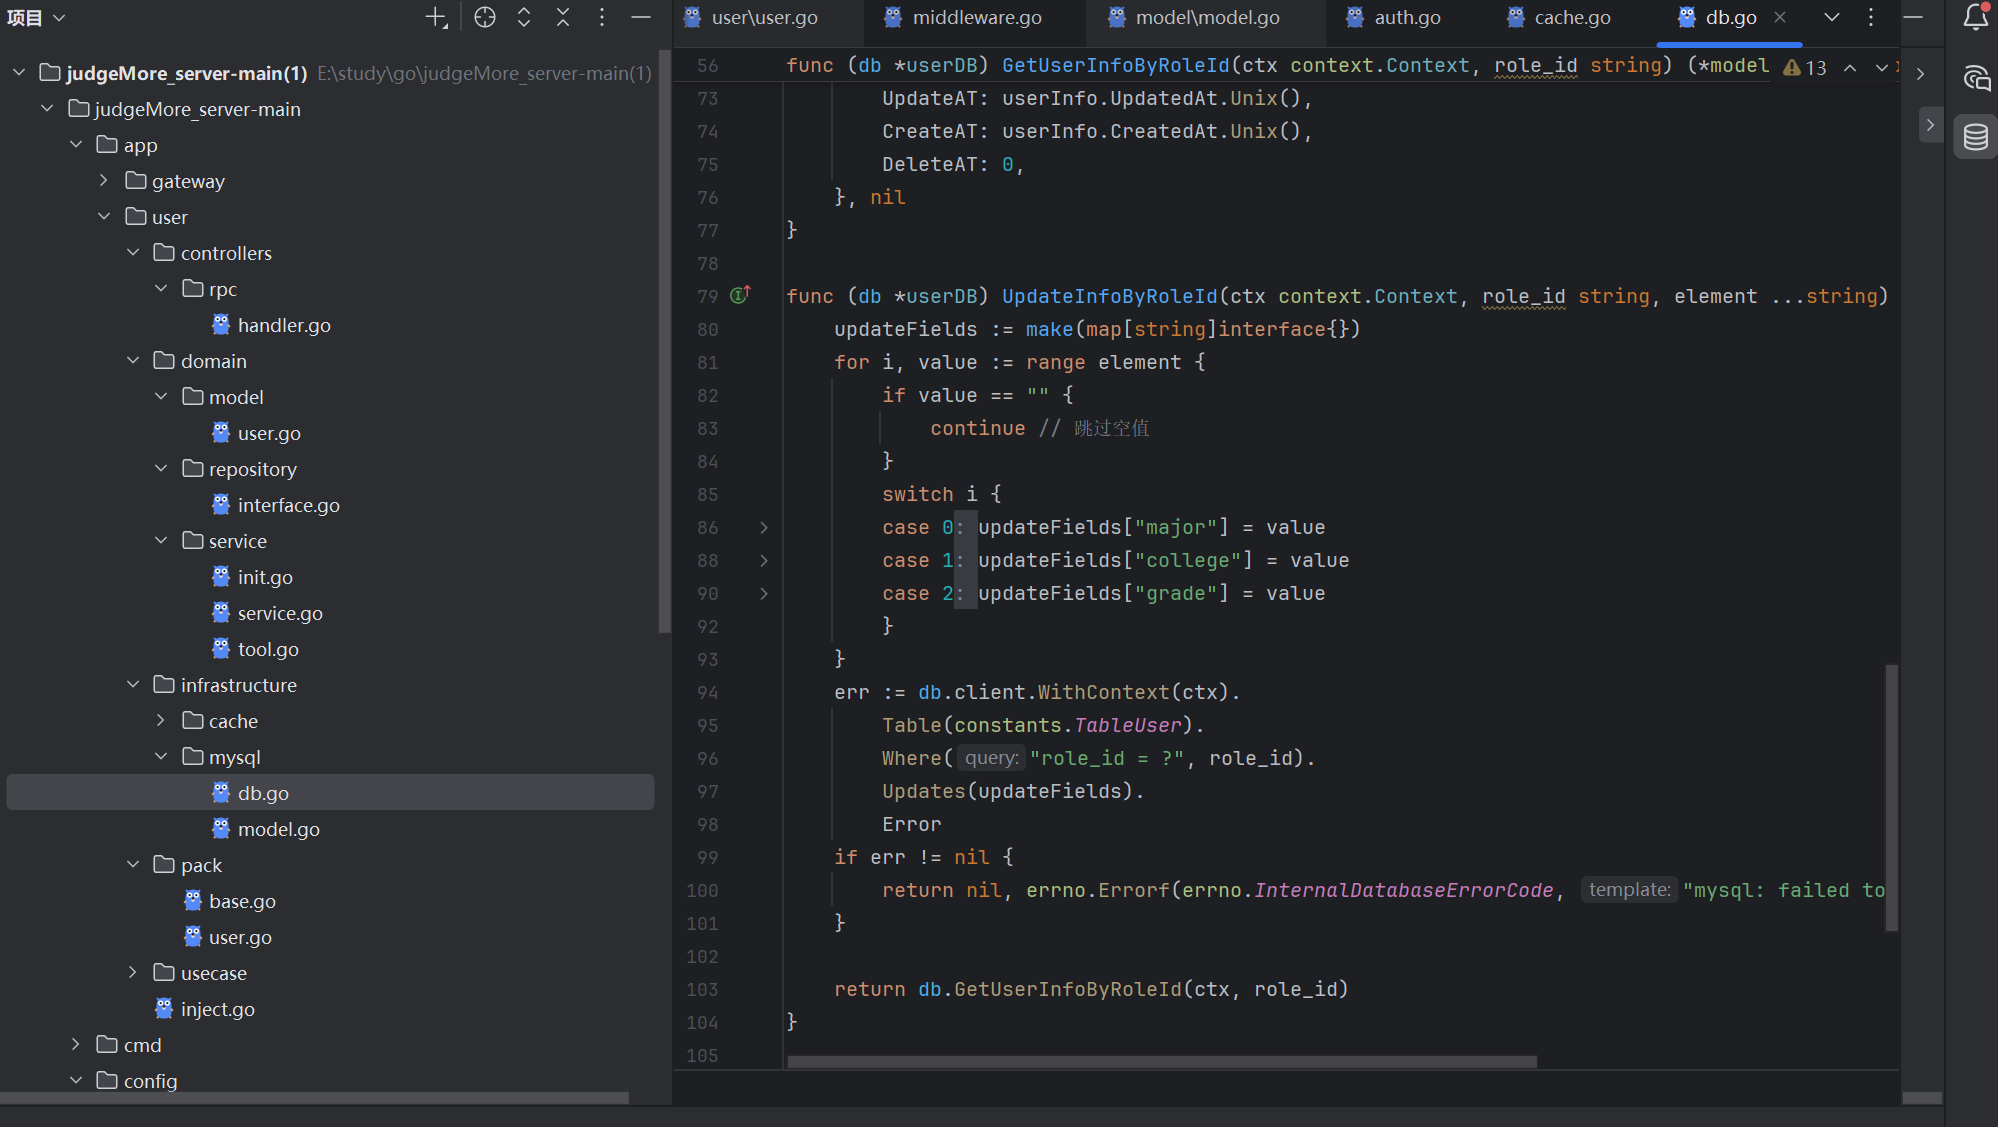The width and height of the screenshot is (1998, 1127).
Task: Open the Database tool window icon
Action: [x=1975, y=137]
